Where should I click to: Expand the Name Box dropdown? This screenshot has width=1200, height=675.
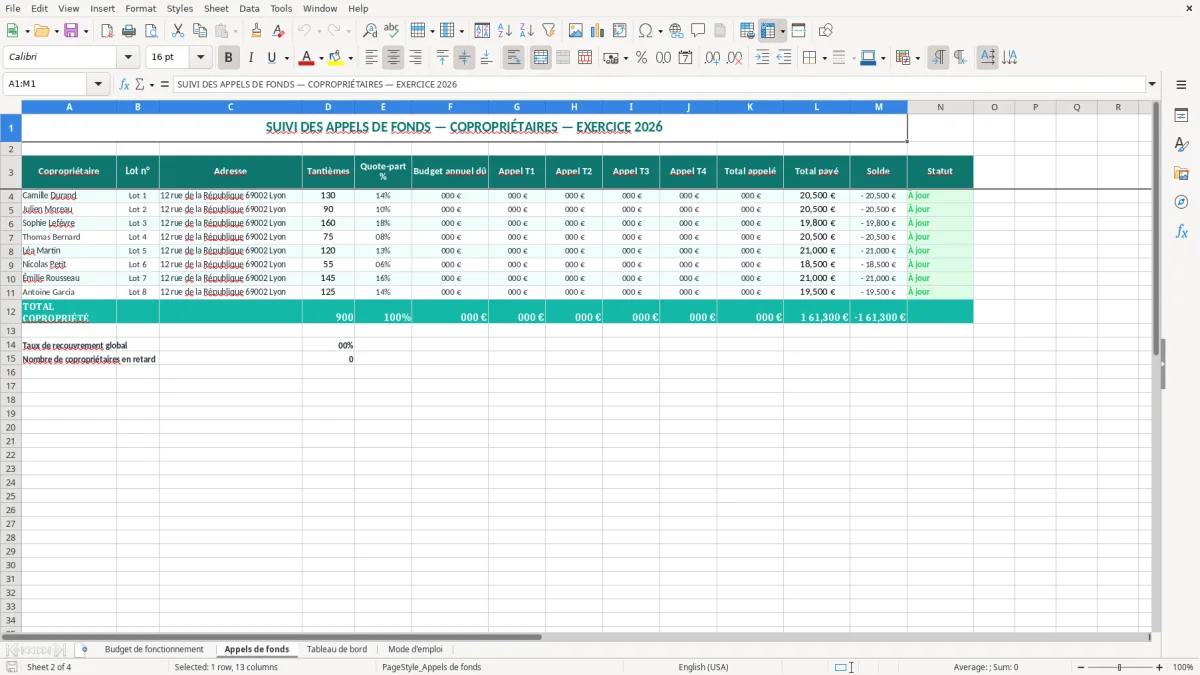click(99, 84)
